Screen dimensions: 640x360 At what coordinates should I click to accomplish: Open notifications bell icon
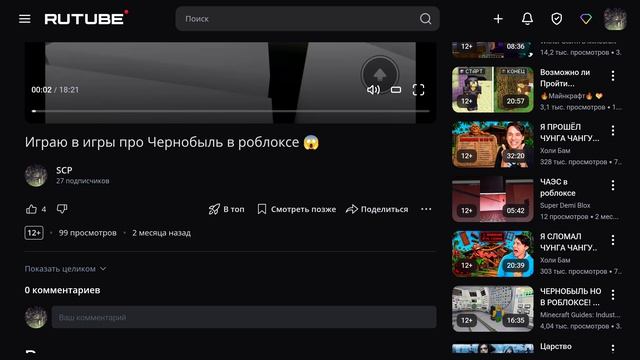[x=527, y=19]
